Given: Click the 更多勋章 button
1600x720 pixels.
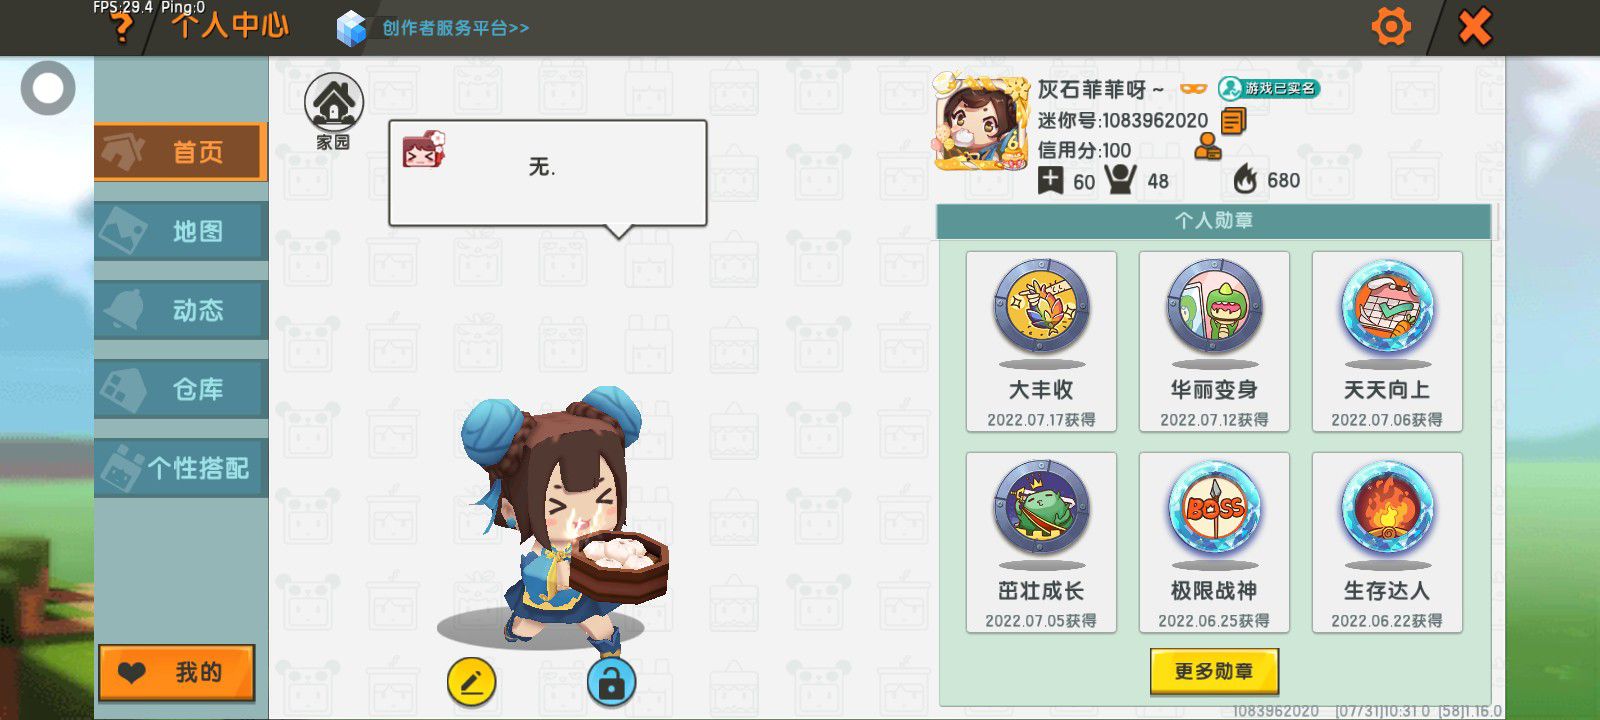Looking at the screenshot, I should pyautogui.click(x=1214, y=671).
